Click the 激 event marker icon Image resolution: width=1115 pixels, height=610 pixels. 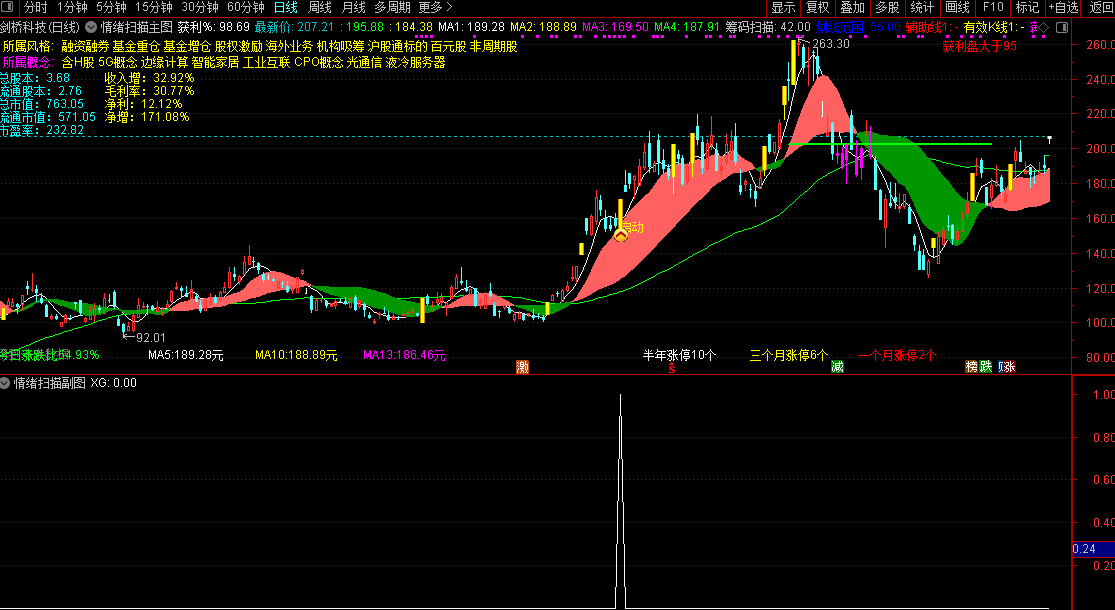523,367
